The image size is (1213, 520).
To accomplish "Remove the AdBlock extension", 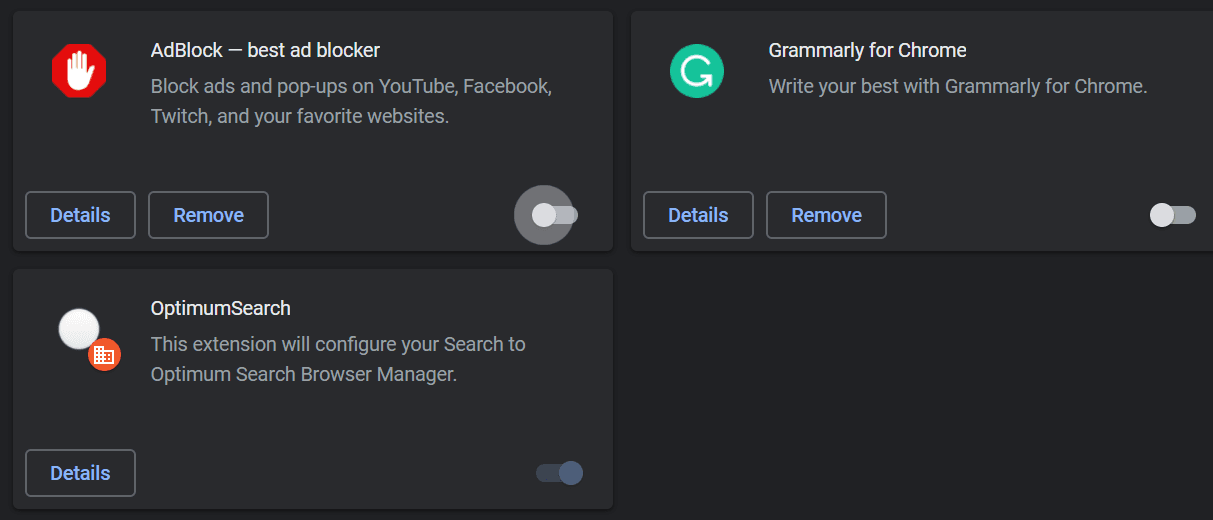I will (208, 215).
